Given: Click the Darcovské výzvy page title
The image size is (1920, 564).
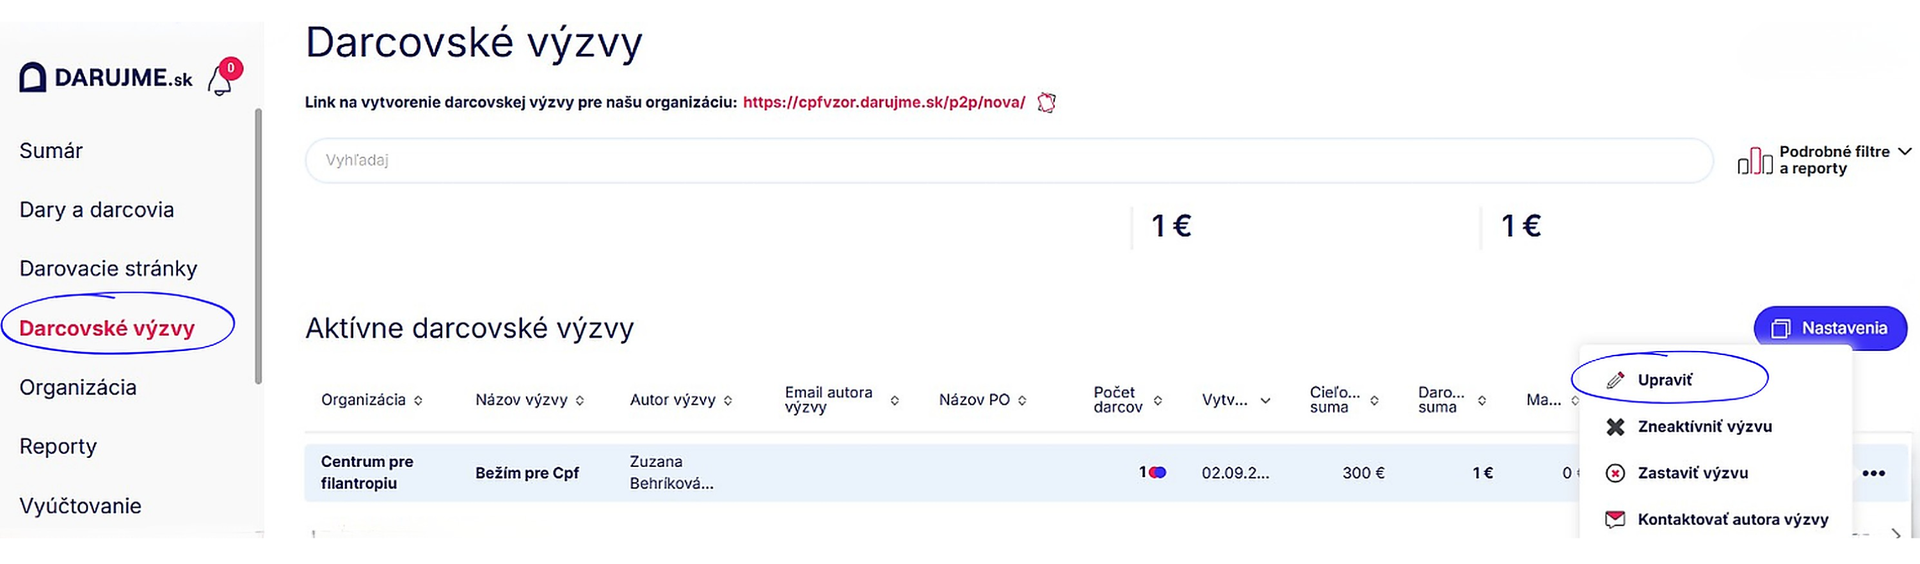Looking at the screenshot, I should tap(474, 43).
